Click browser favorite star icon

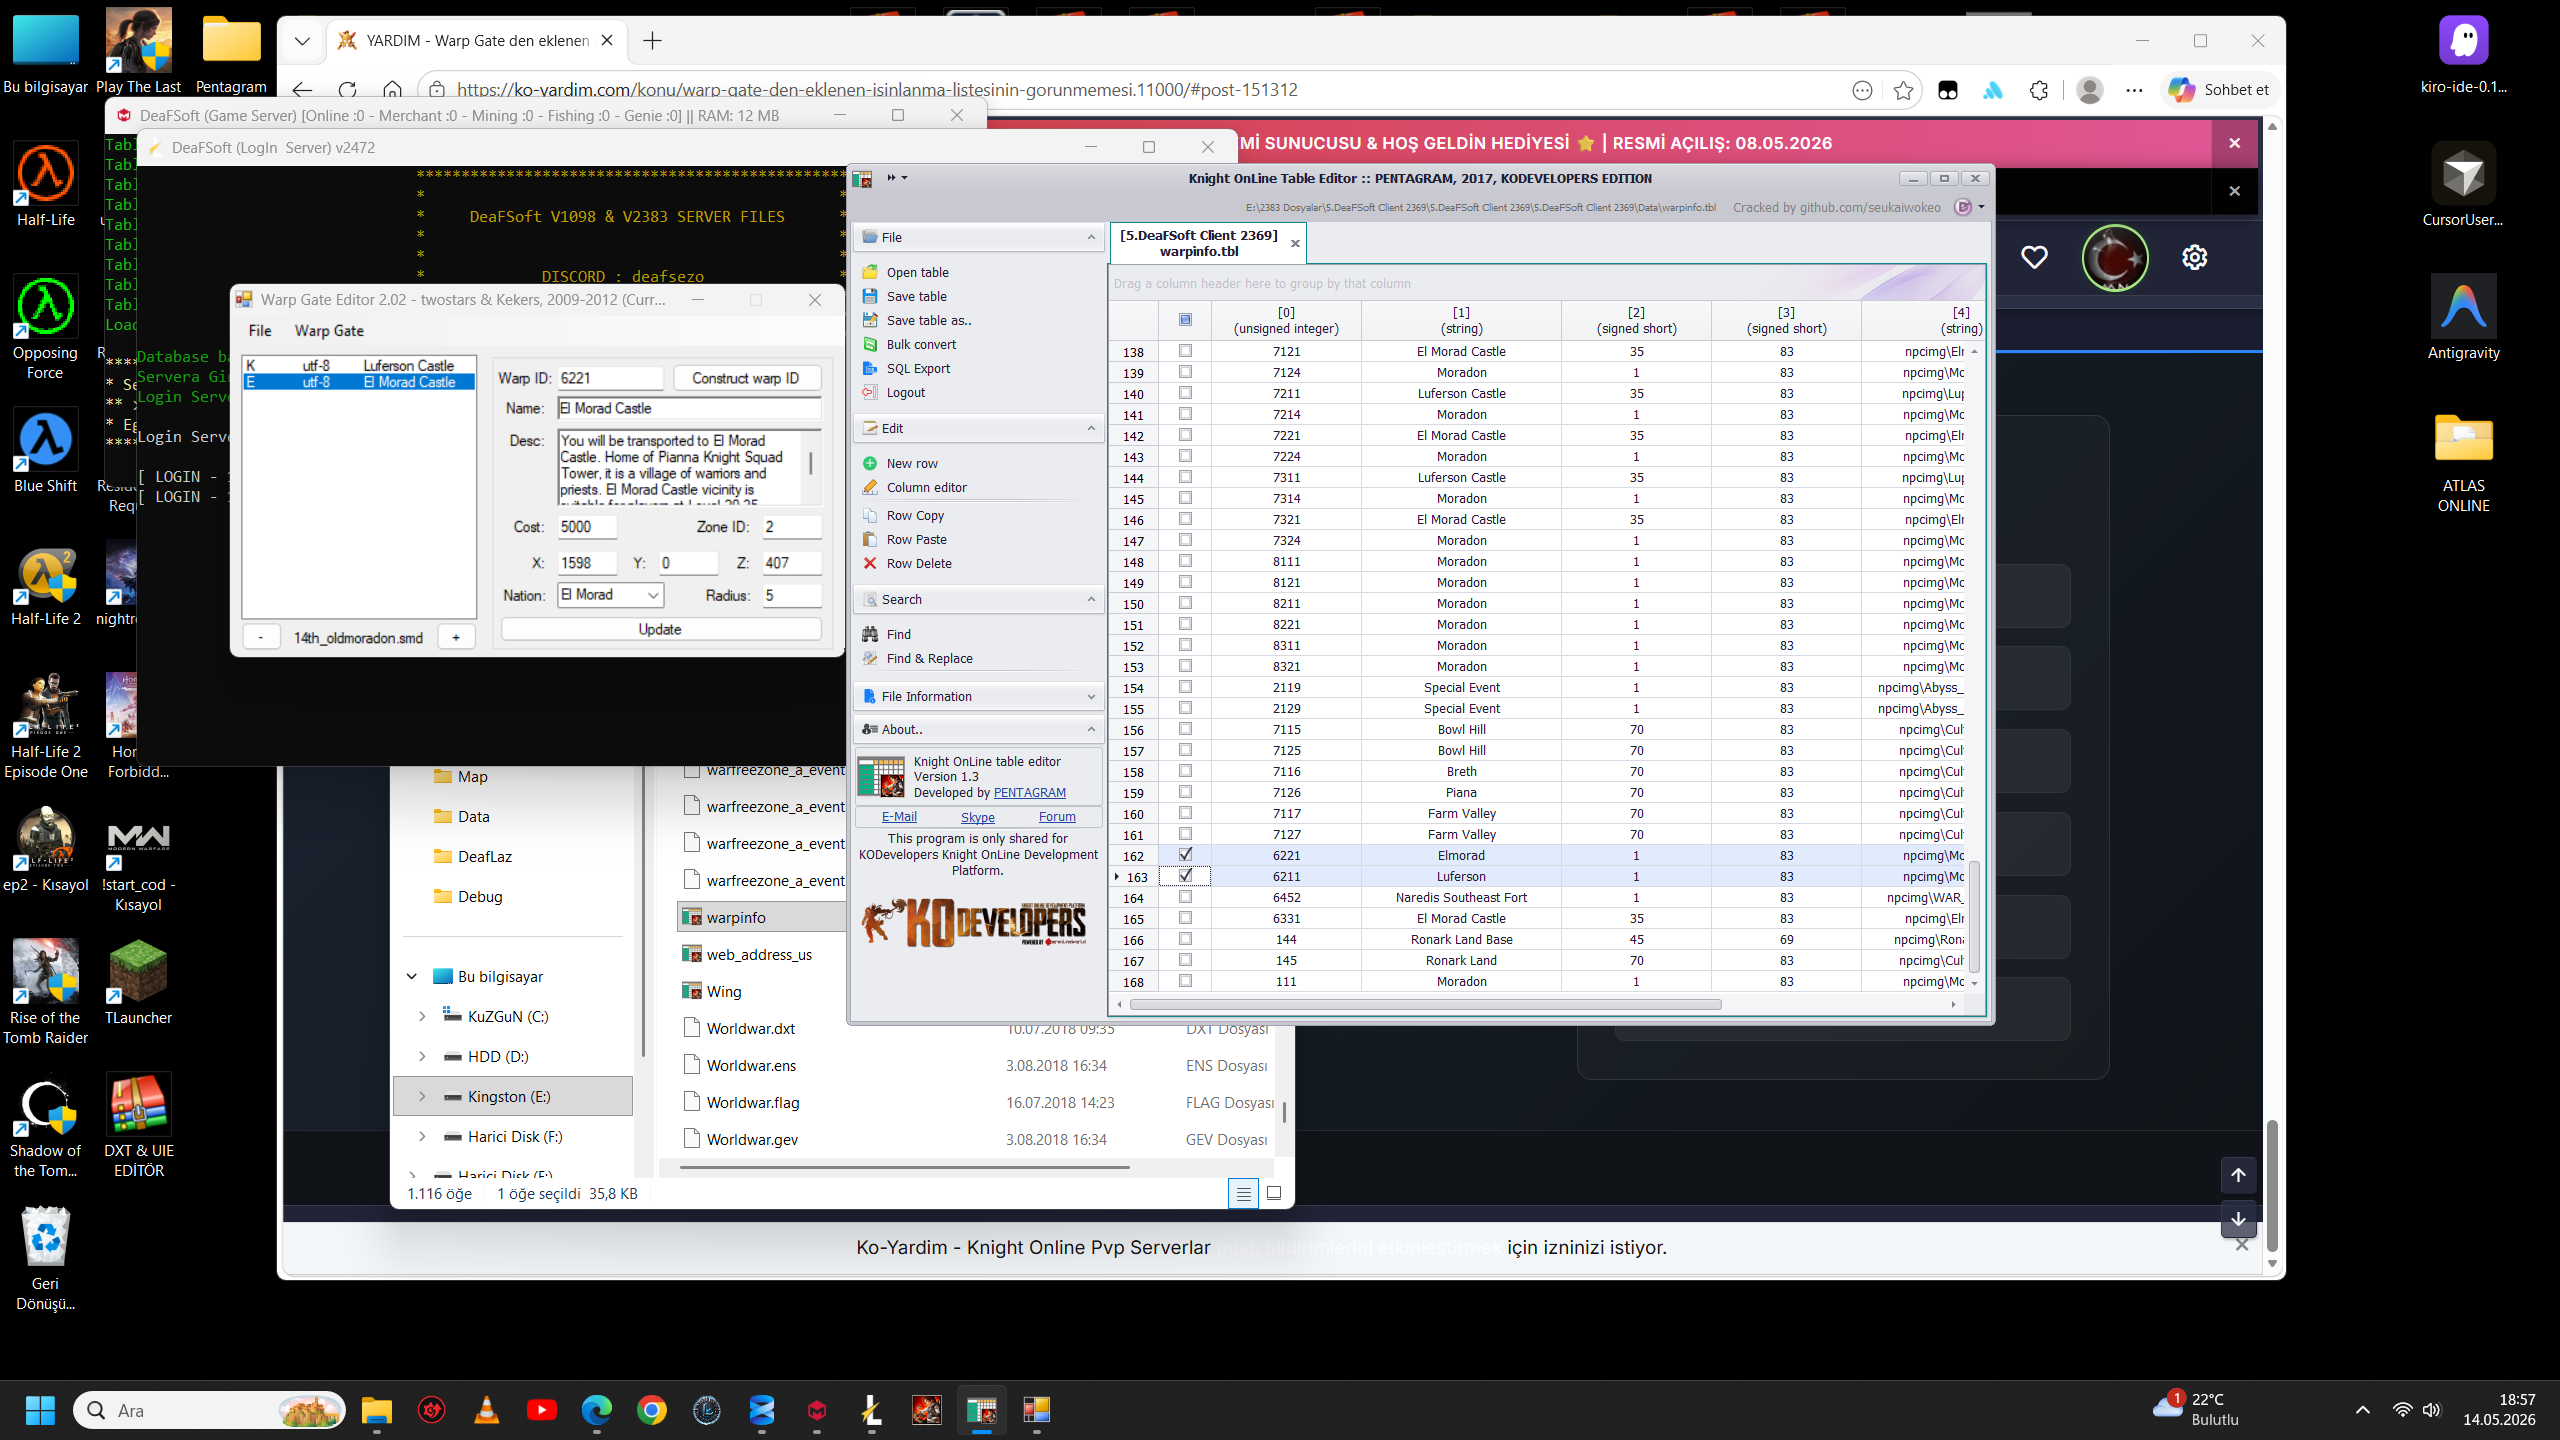[1903, 90]
